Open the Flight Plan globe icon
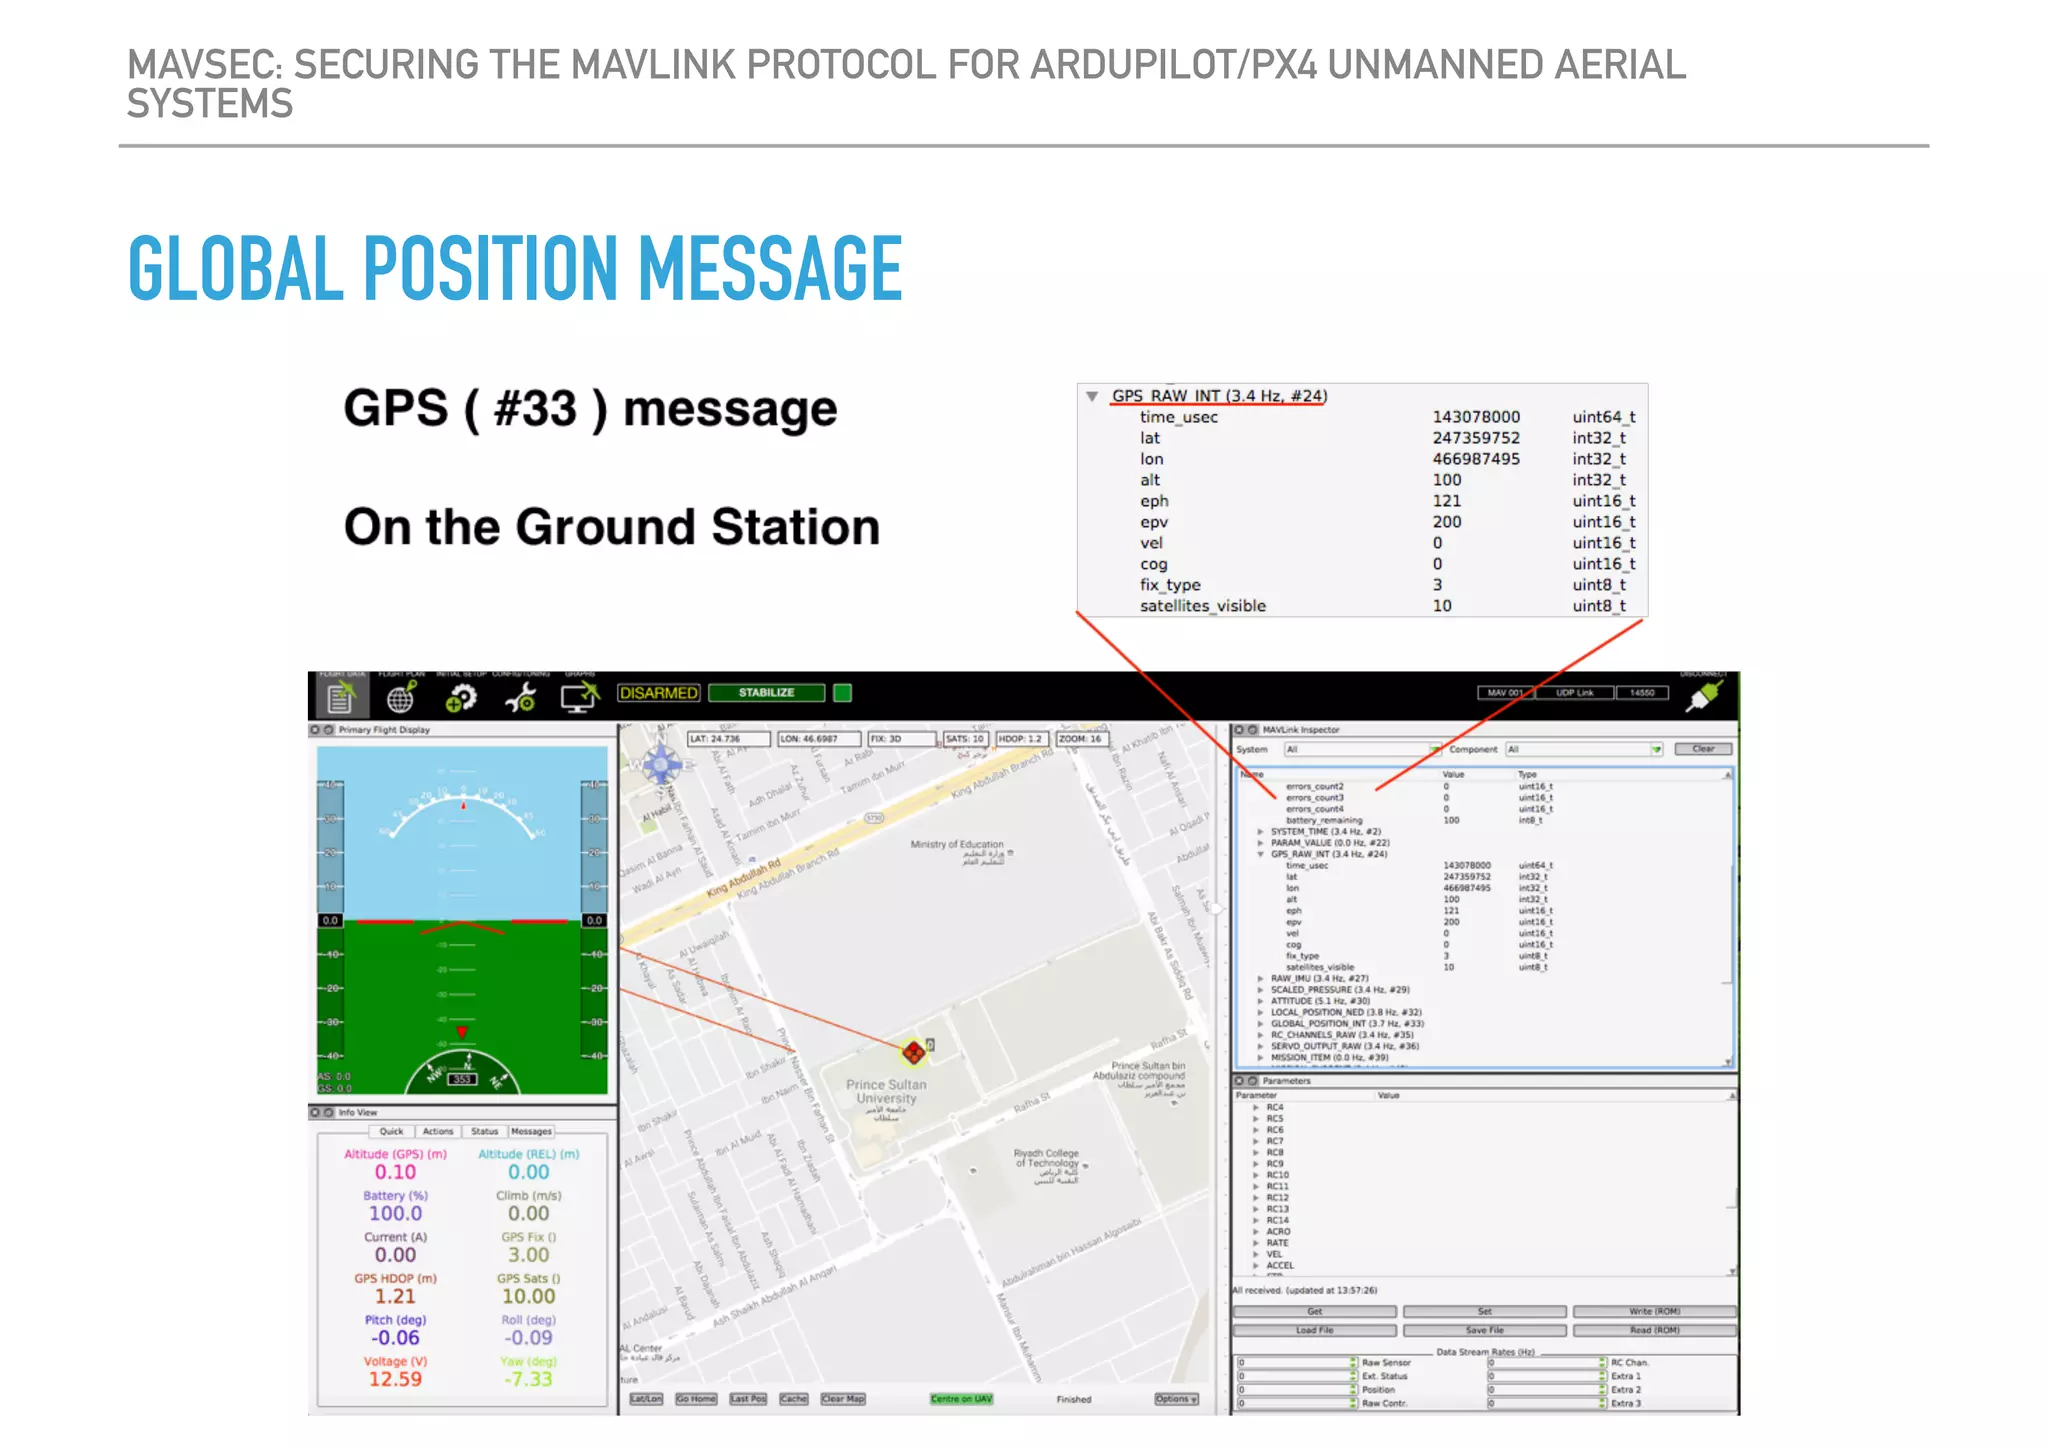Image resolution: width=2048 pixels, height=1448 pixels. [x=401, y=697]
